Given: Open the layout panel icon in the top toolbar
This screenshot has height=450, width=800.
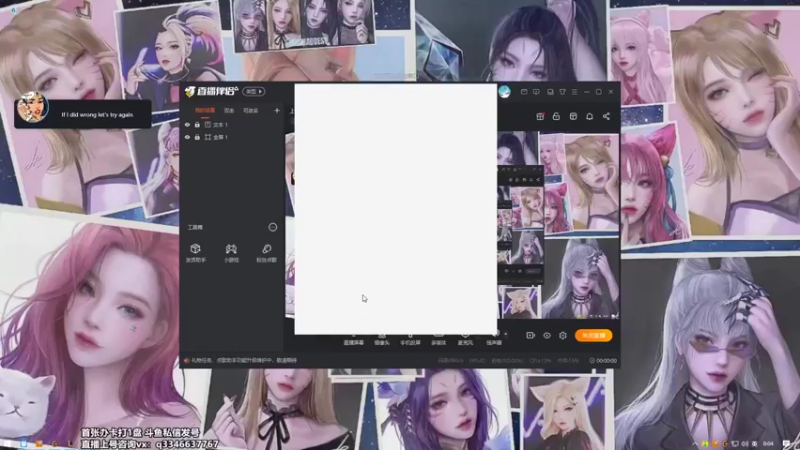Looking at the screenshot, I should [x=573, y=116].
